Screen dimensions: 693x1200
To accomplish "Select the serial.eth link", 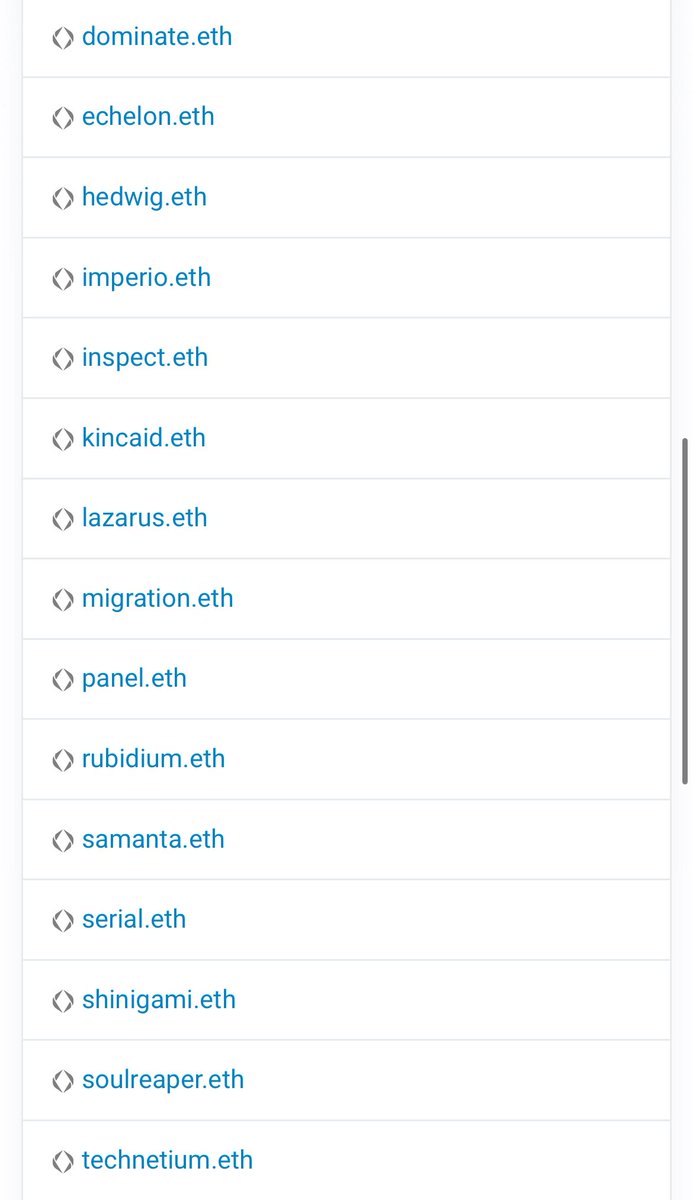I will point(134,919).
